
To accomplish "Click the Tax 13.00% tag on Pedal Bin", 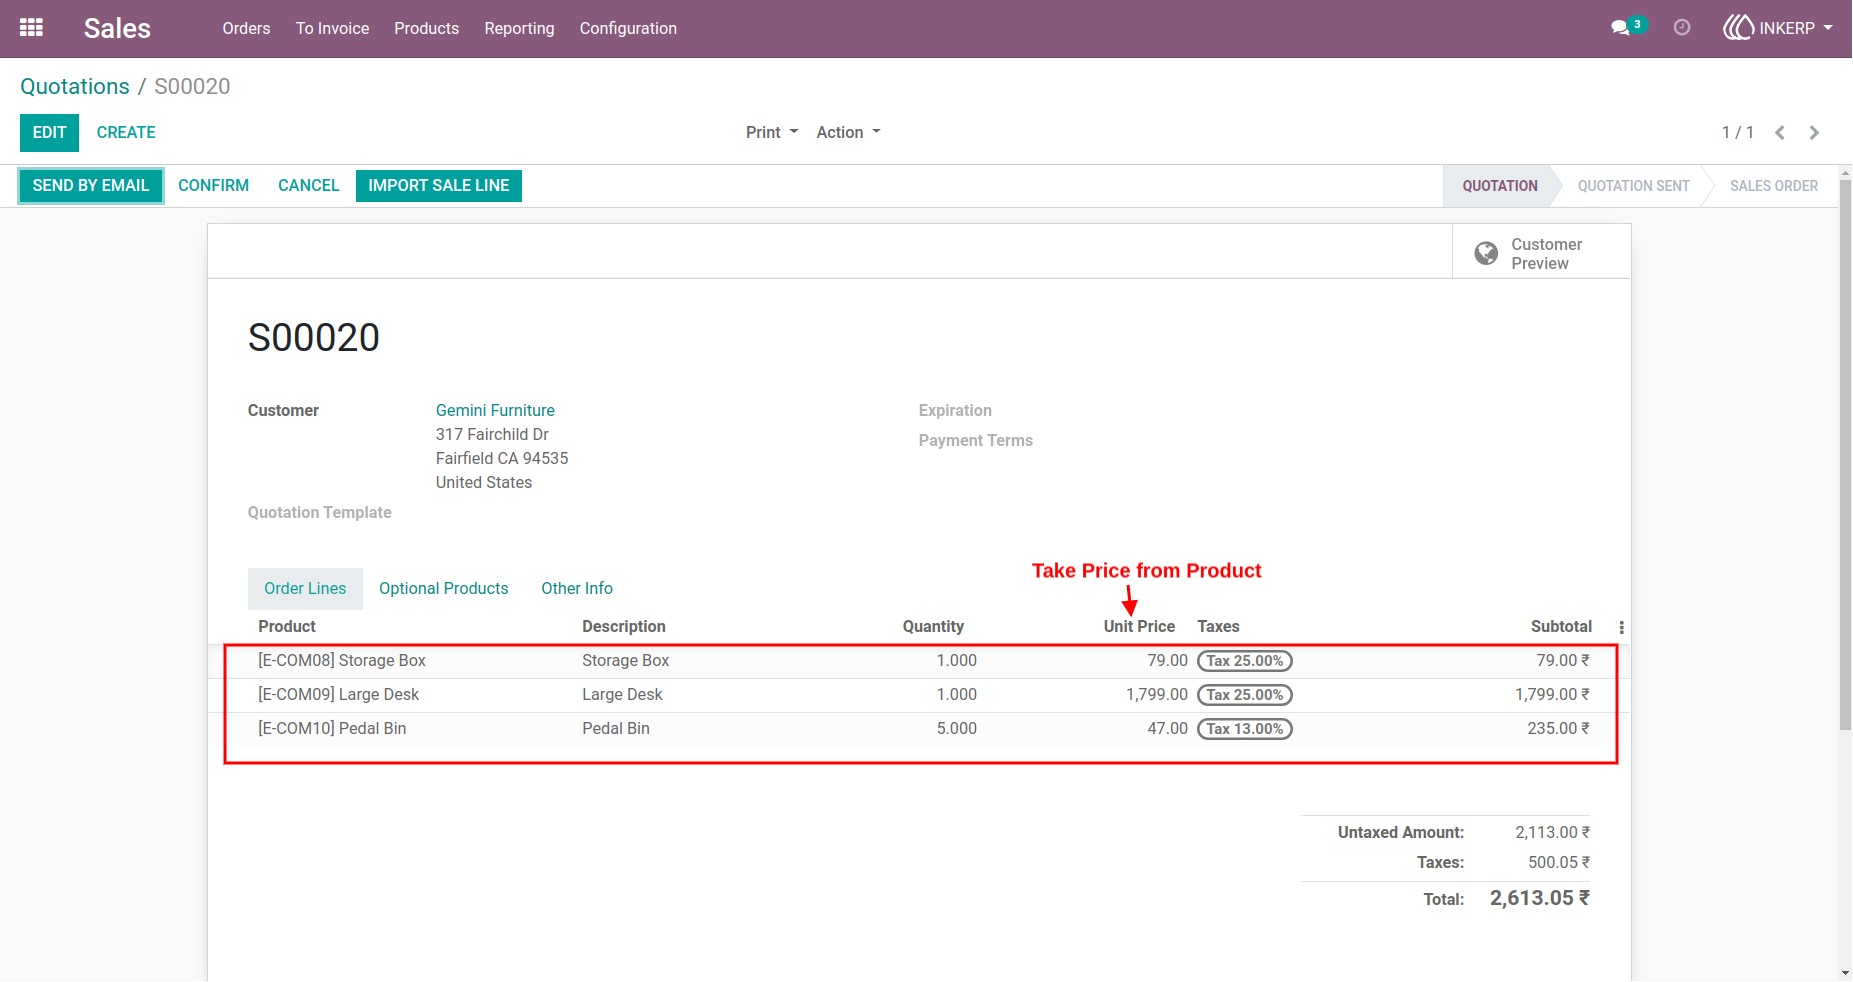I will [1244, 729].
